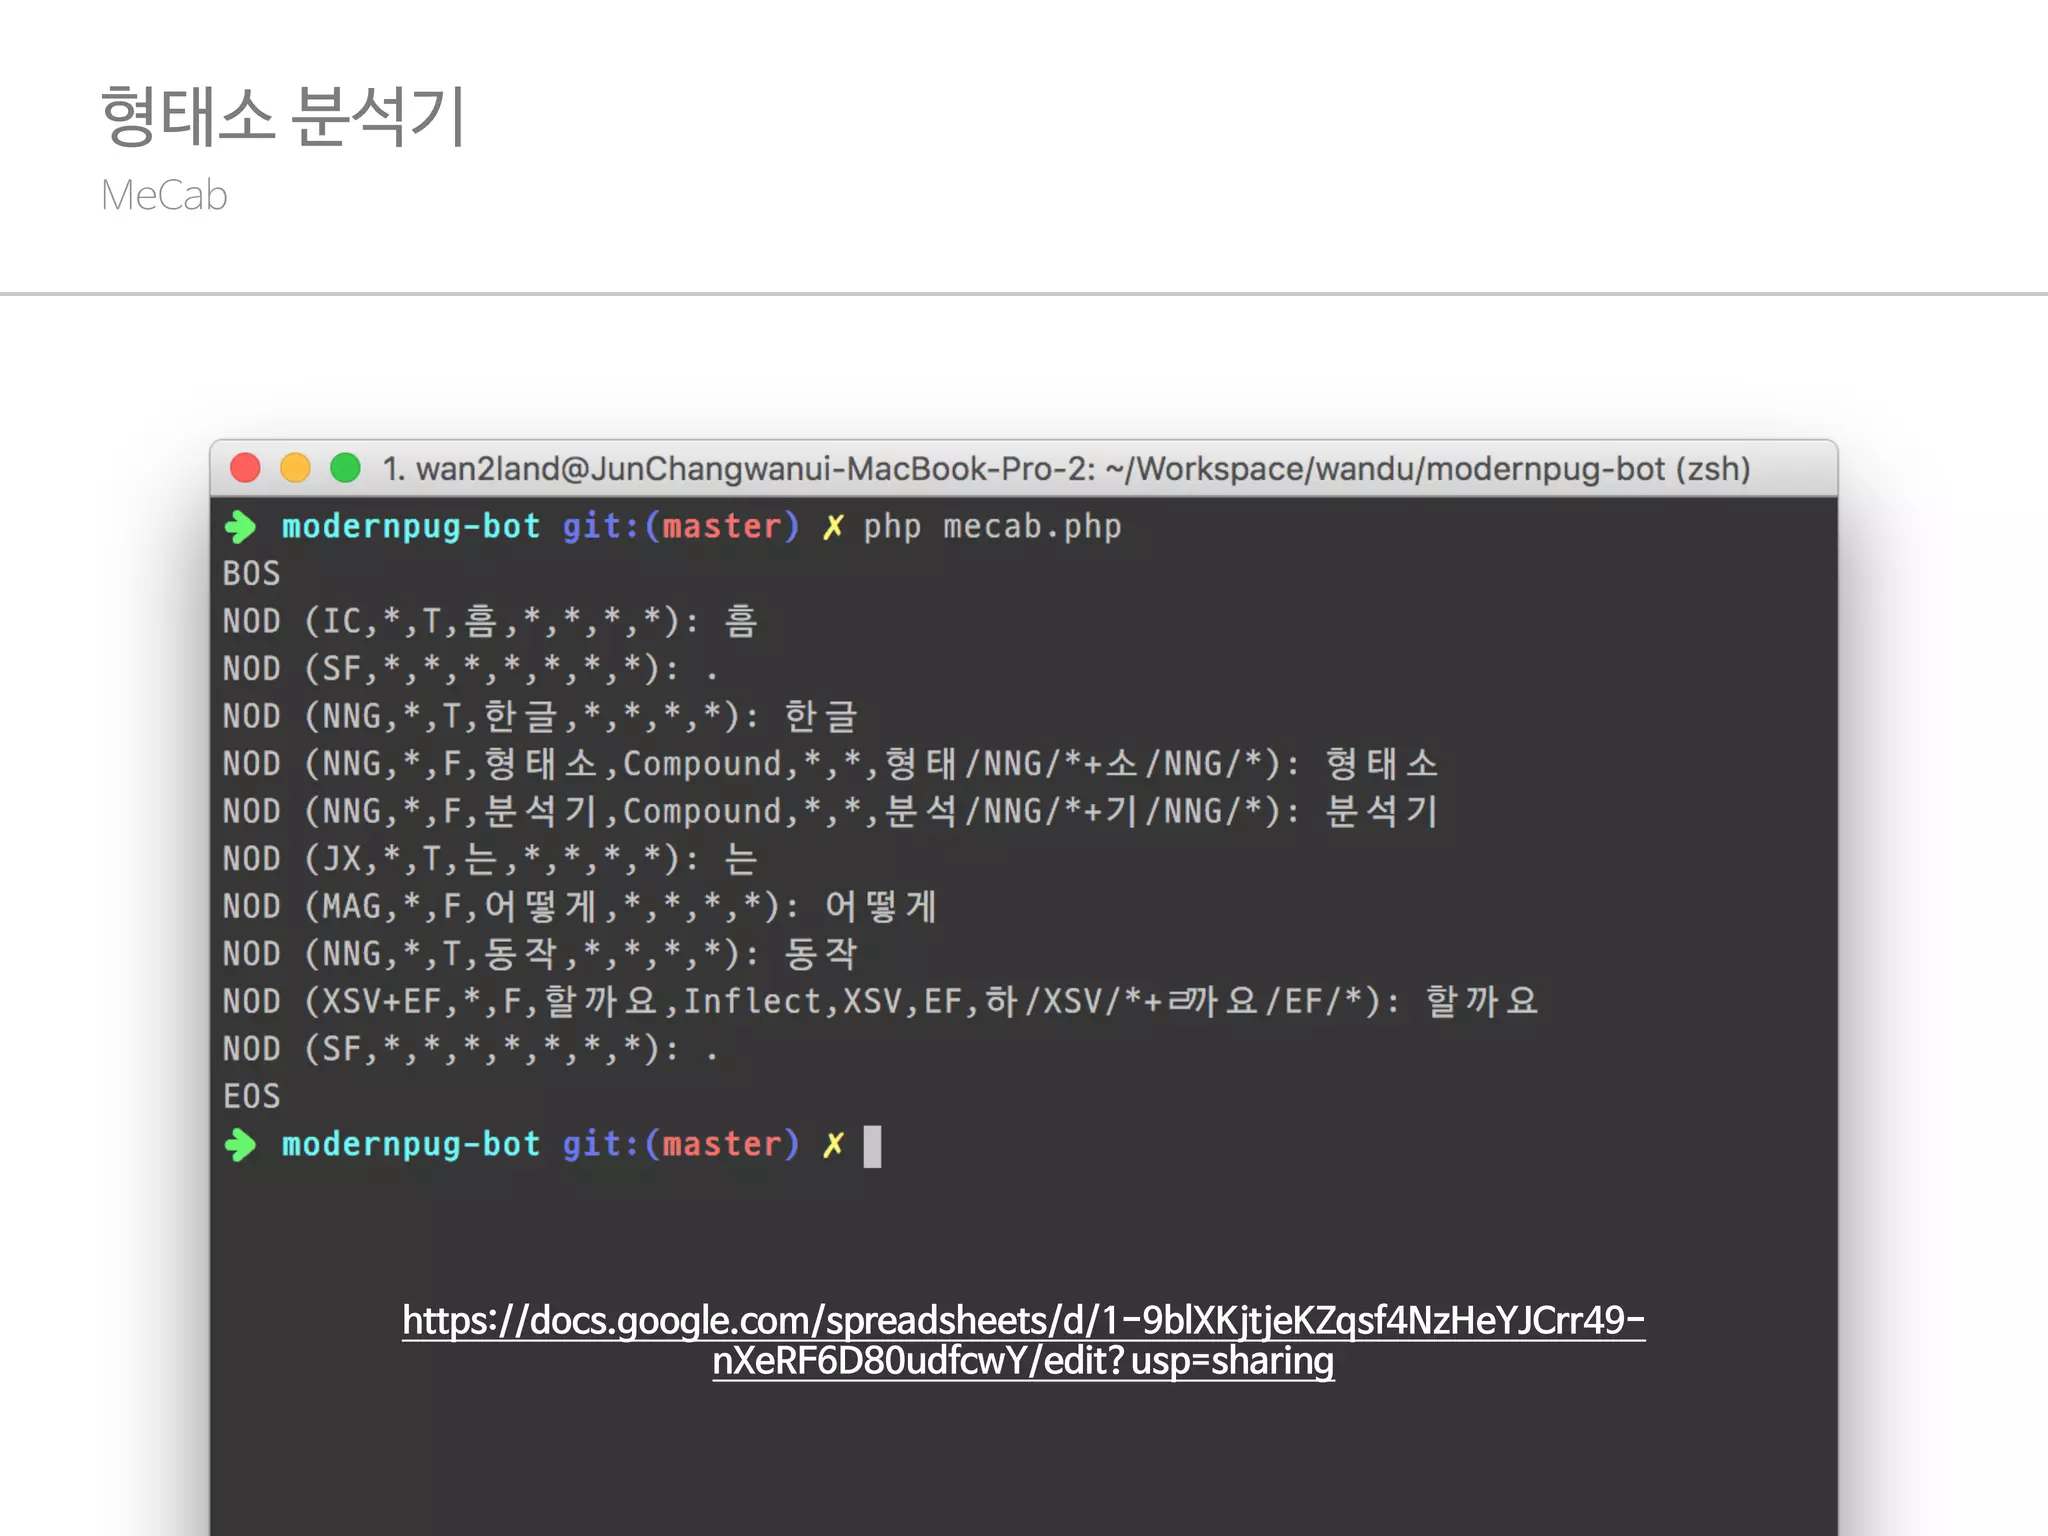Viewport: 2048px width, 1536px height.
Task: Click the green prompt arrow on last line
Action: click(x=240, y=1145)
